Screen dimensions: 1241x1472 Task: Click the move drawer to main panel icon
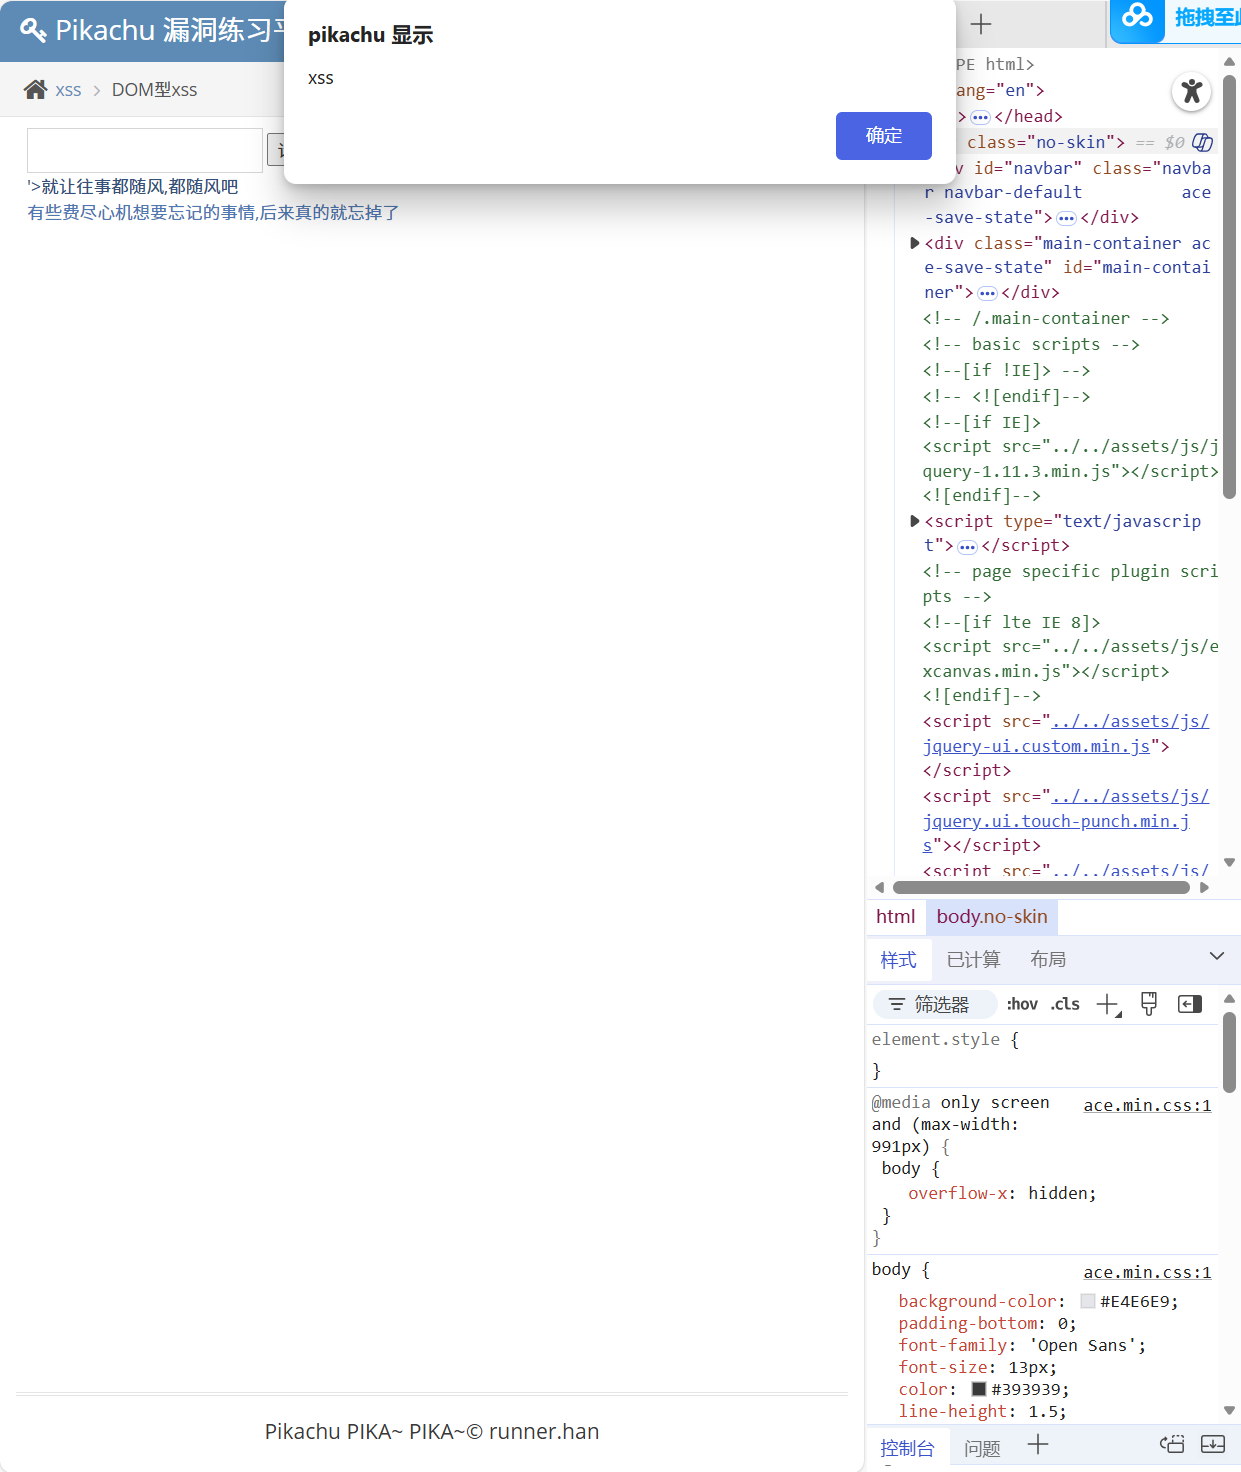[1172, 1444]
